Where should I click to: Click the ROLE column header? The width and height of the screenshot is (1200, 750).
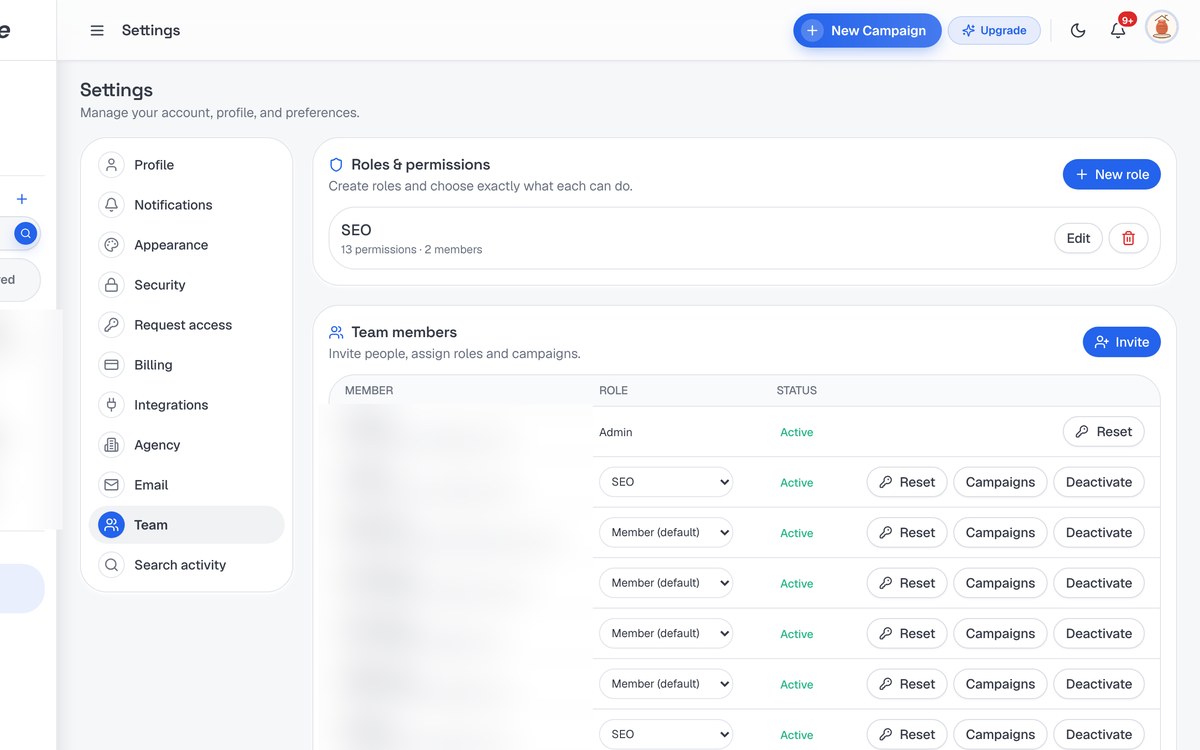coord(613,390)
